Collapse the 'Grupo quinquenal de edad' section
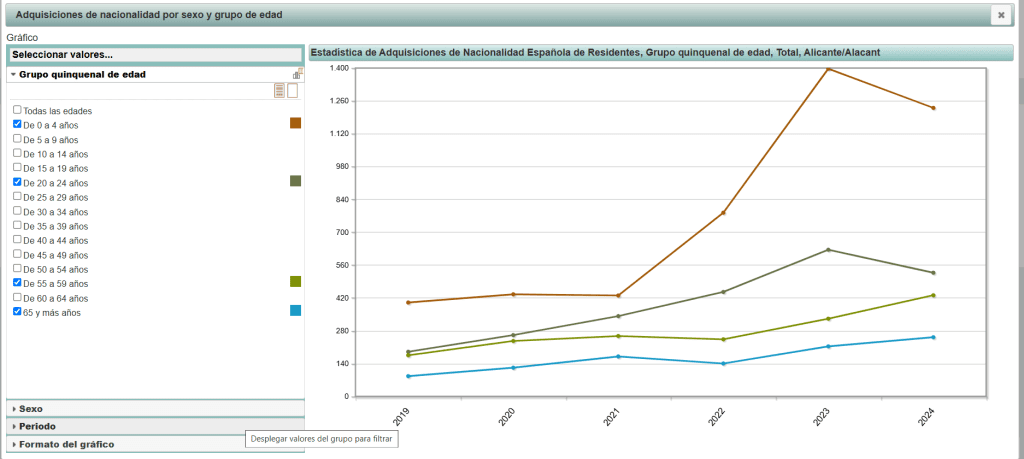 click(x=82, y=74)
